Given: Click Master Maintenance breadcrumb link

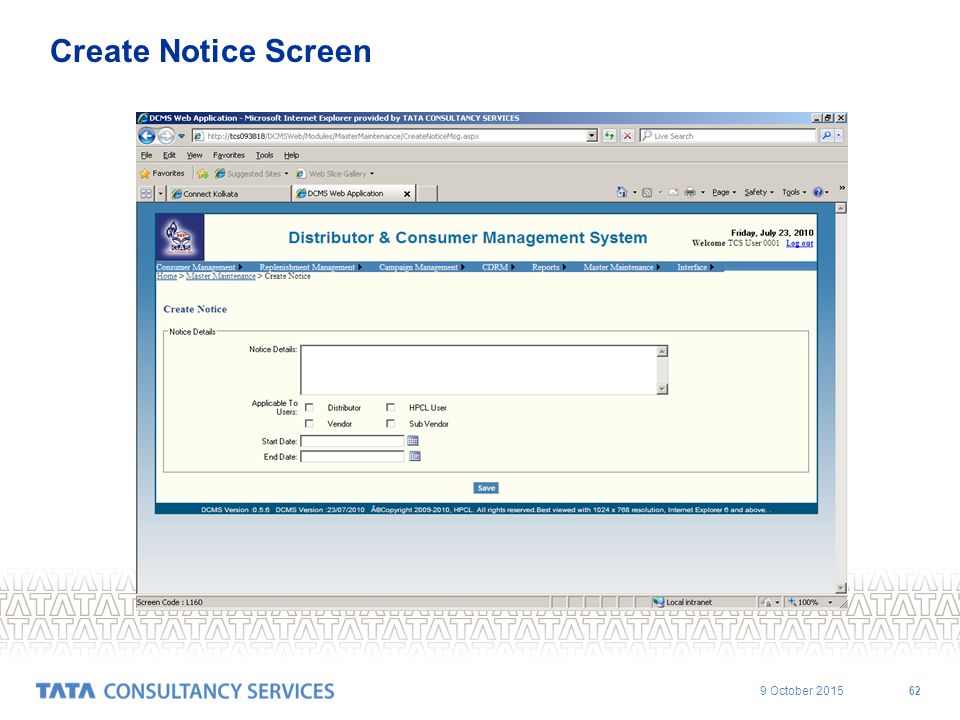Looking at the screenshot, I should pos(220,276).
